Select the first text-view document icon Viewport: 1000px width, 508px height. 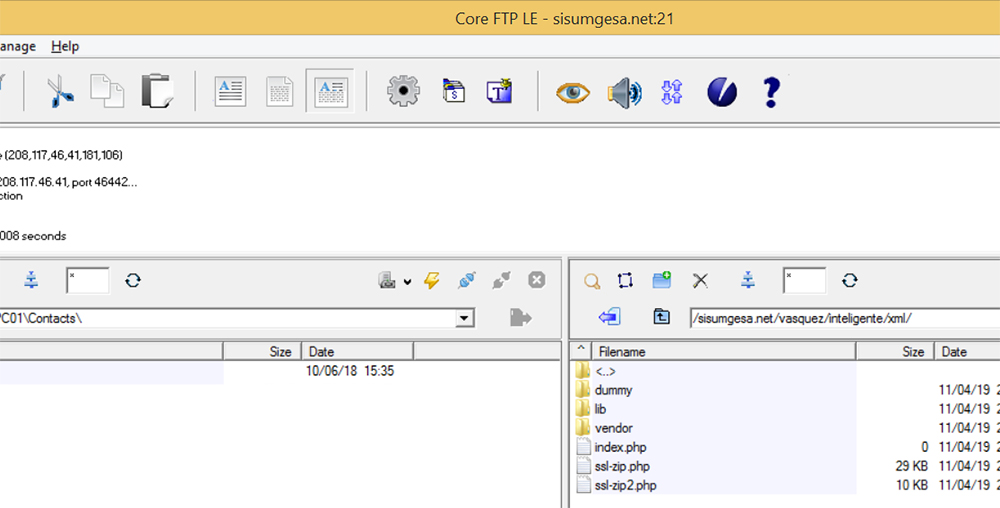pyautogui.click(x=230, y=91)
